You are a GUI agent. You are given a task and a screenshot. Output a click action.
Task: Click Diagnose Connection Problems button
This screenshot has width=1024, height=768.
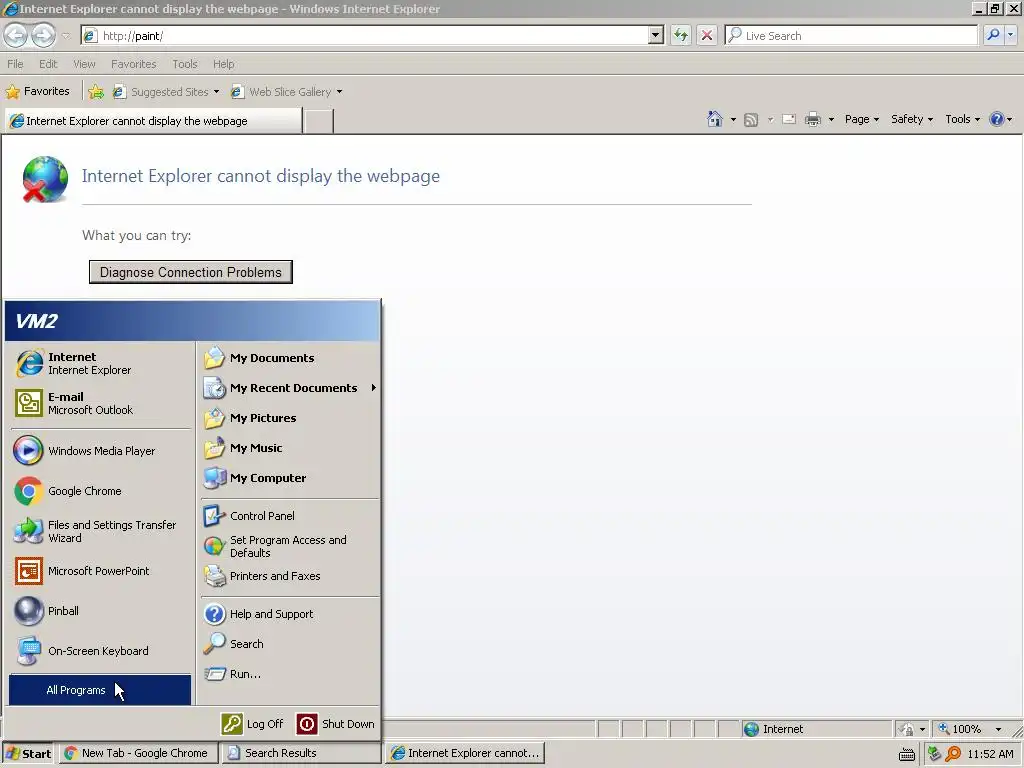coord(191,272)
